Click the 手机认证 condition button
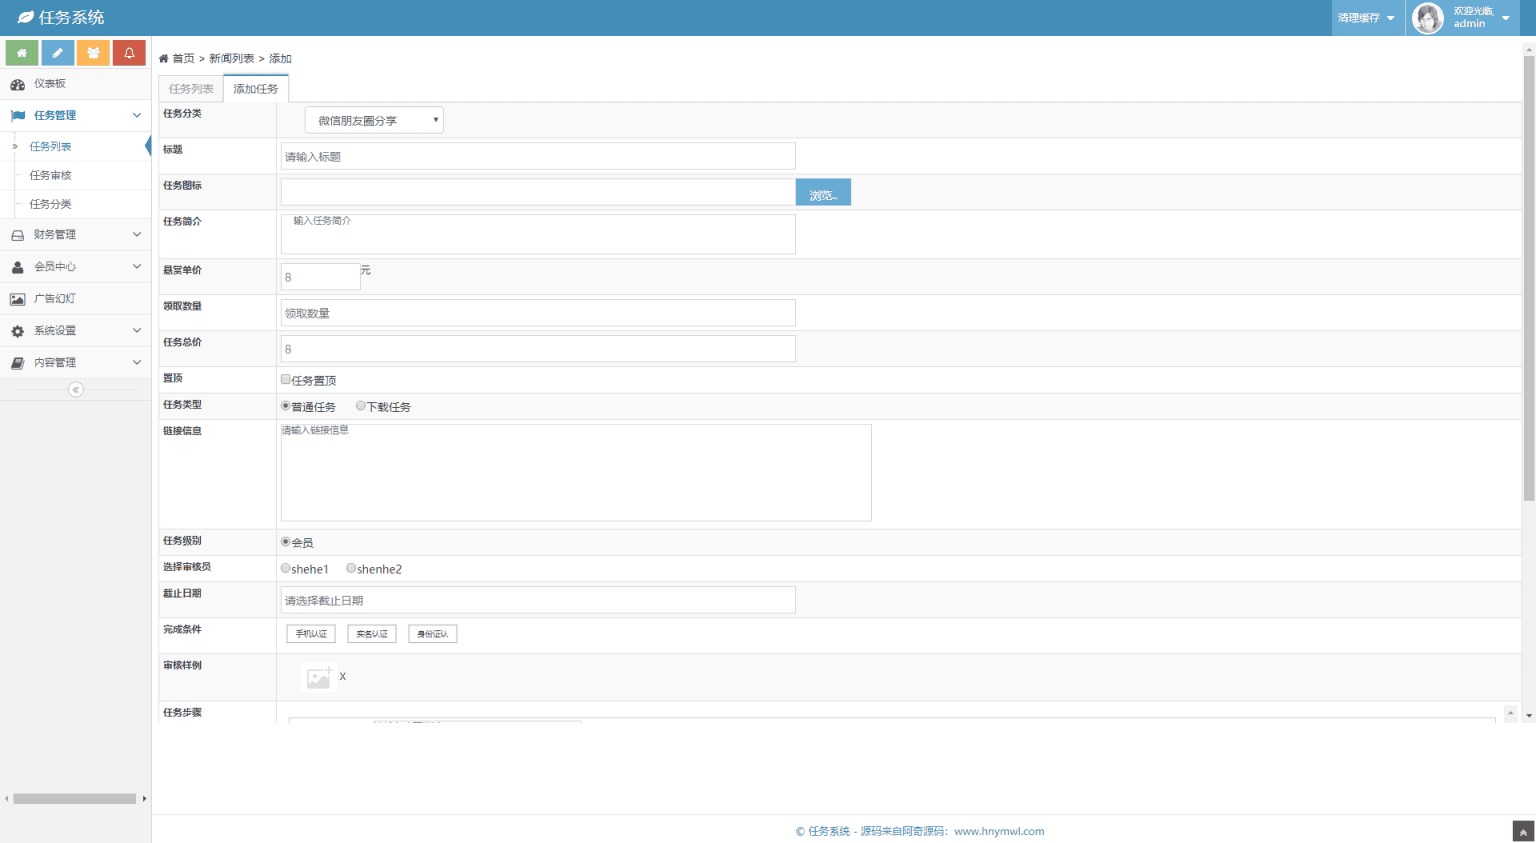1536x843 pixels. 311,634
